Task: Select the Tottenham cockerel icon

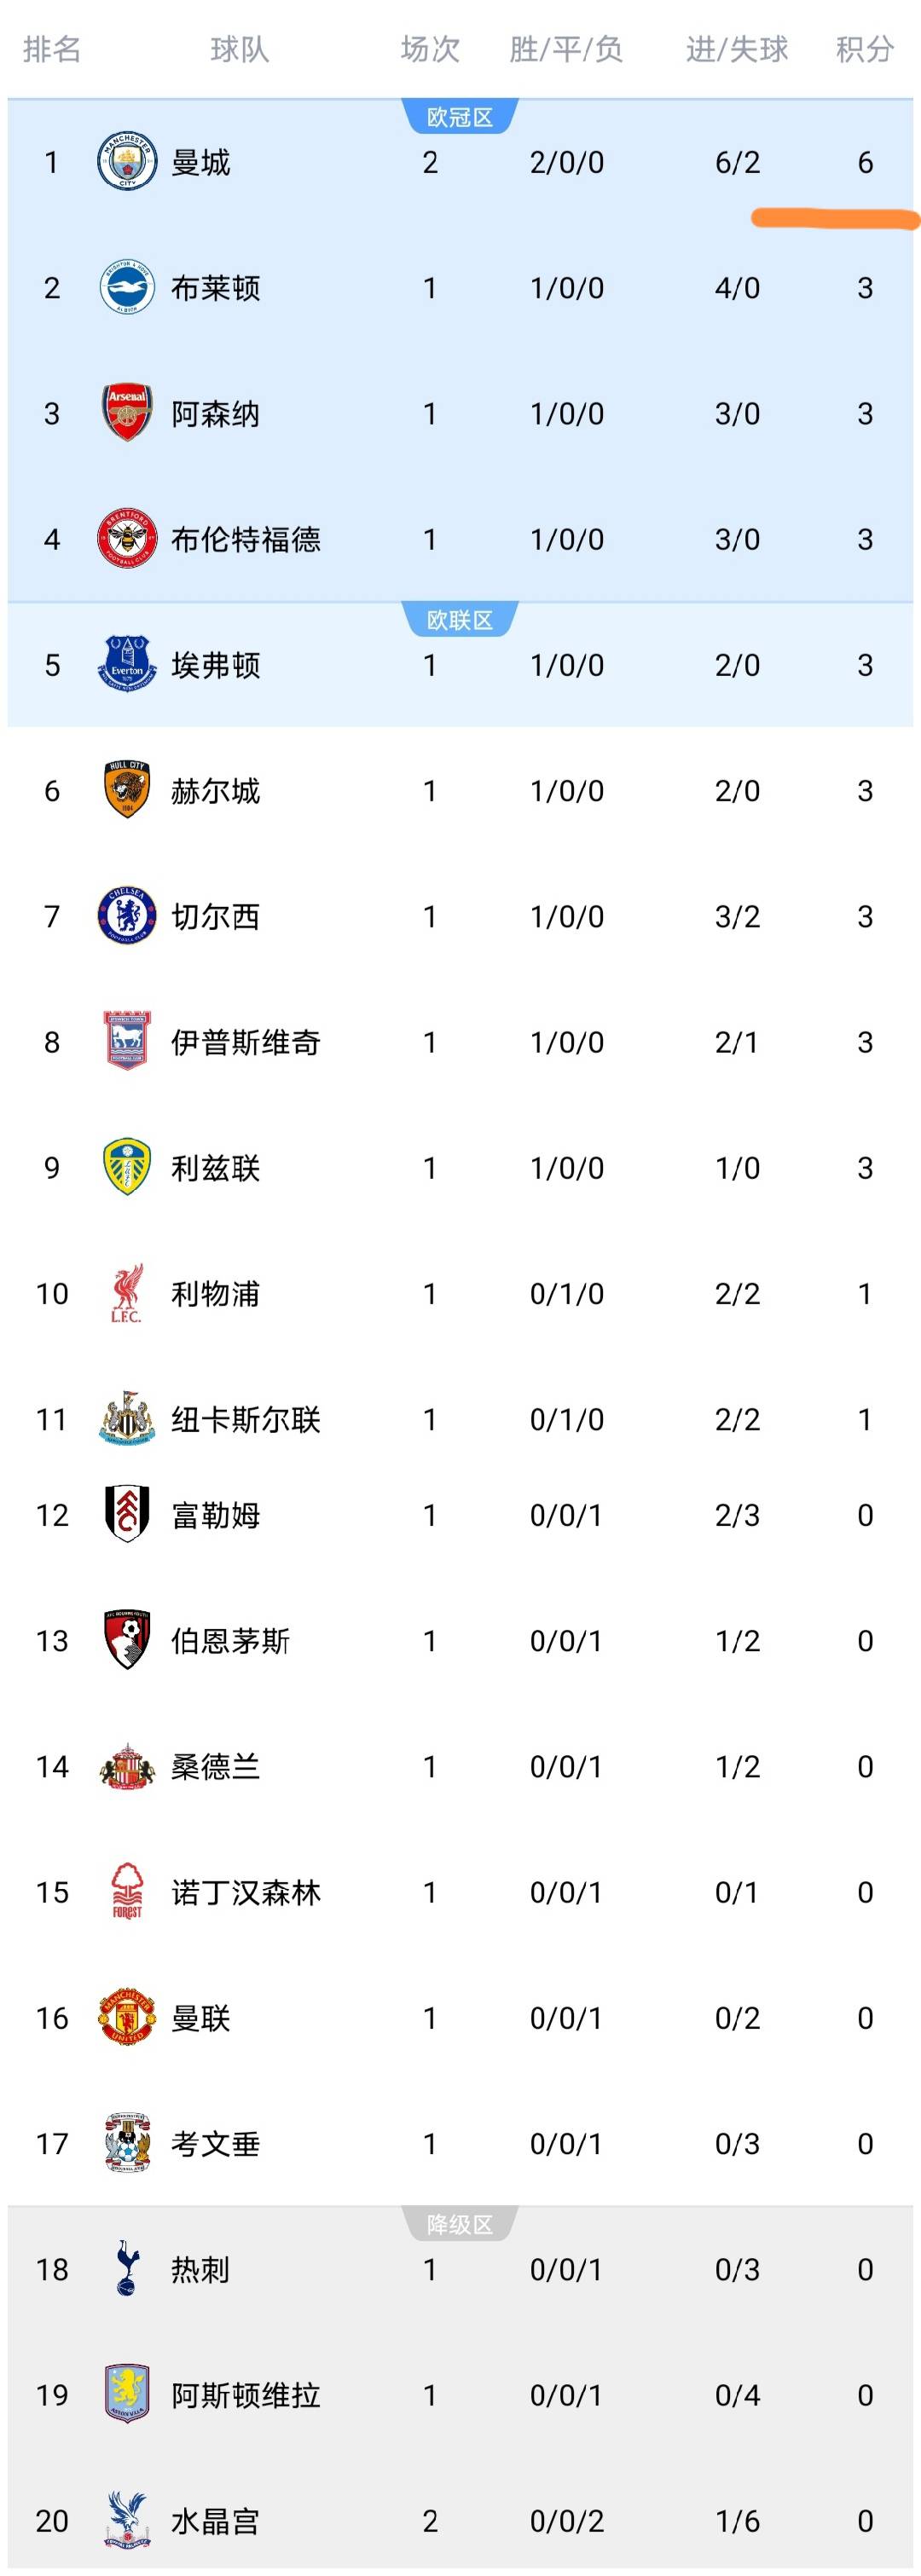Action: 127,2268
